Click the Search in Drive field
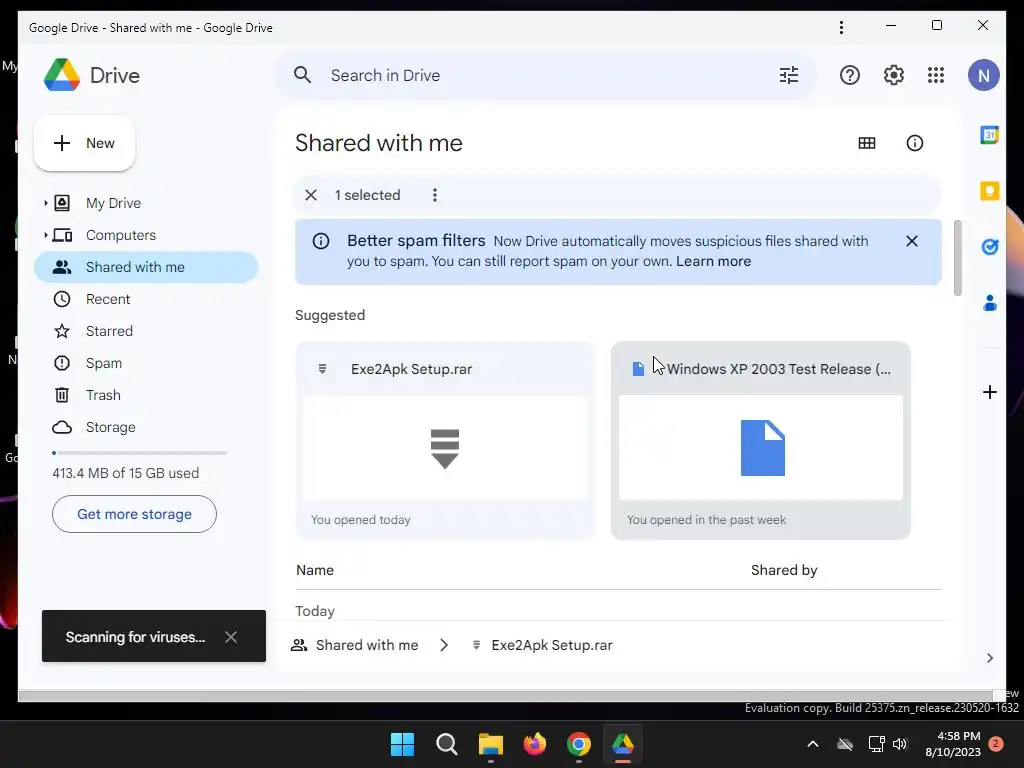This screenshot has height=768, width=1024. click(547, 75)
